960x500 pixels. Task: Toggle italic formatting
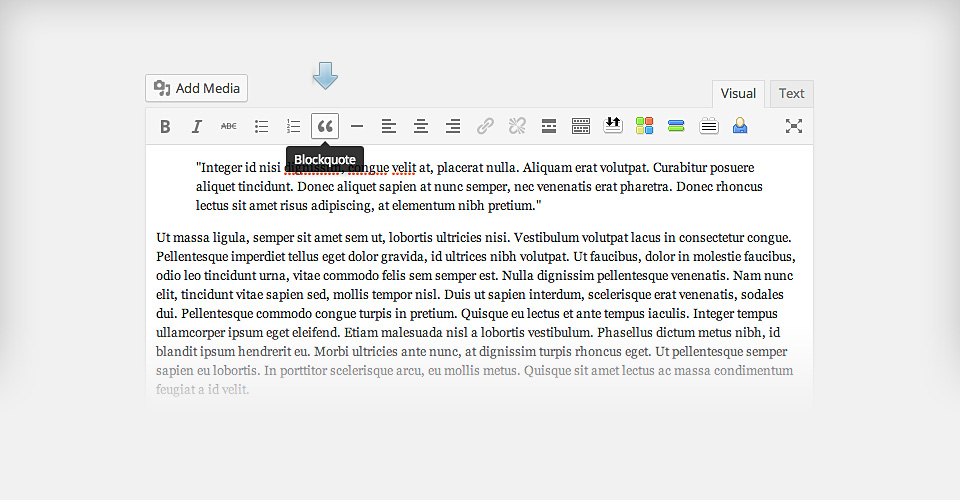(197, 127)
